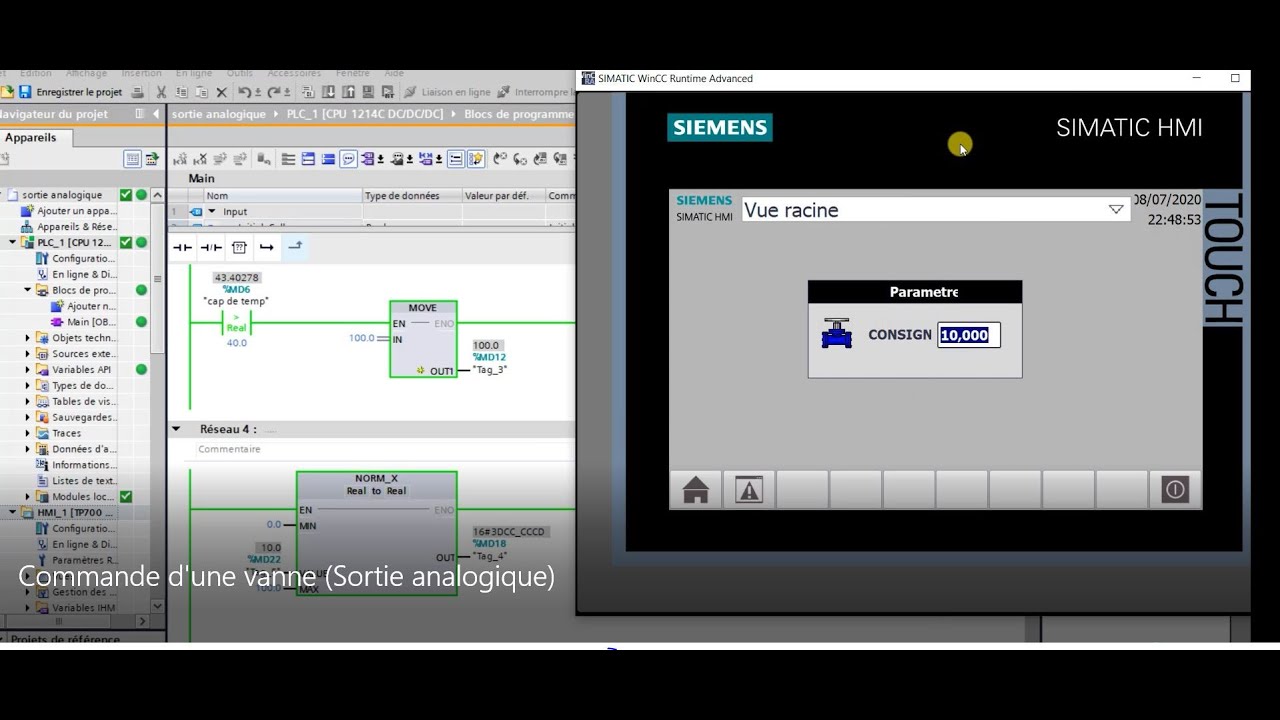
Task: Insert a normally open contact
Action: (182, 247)
